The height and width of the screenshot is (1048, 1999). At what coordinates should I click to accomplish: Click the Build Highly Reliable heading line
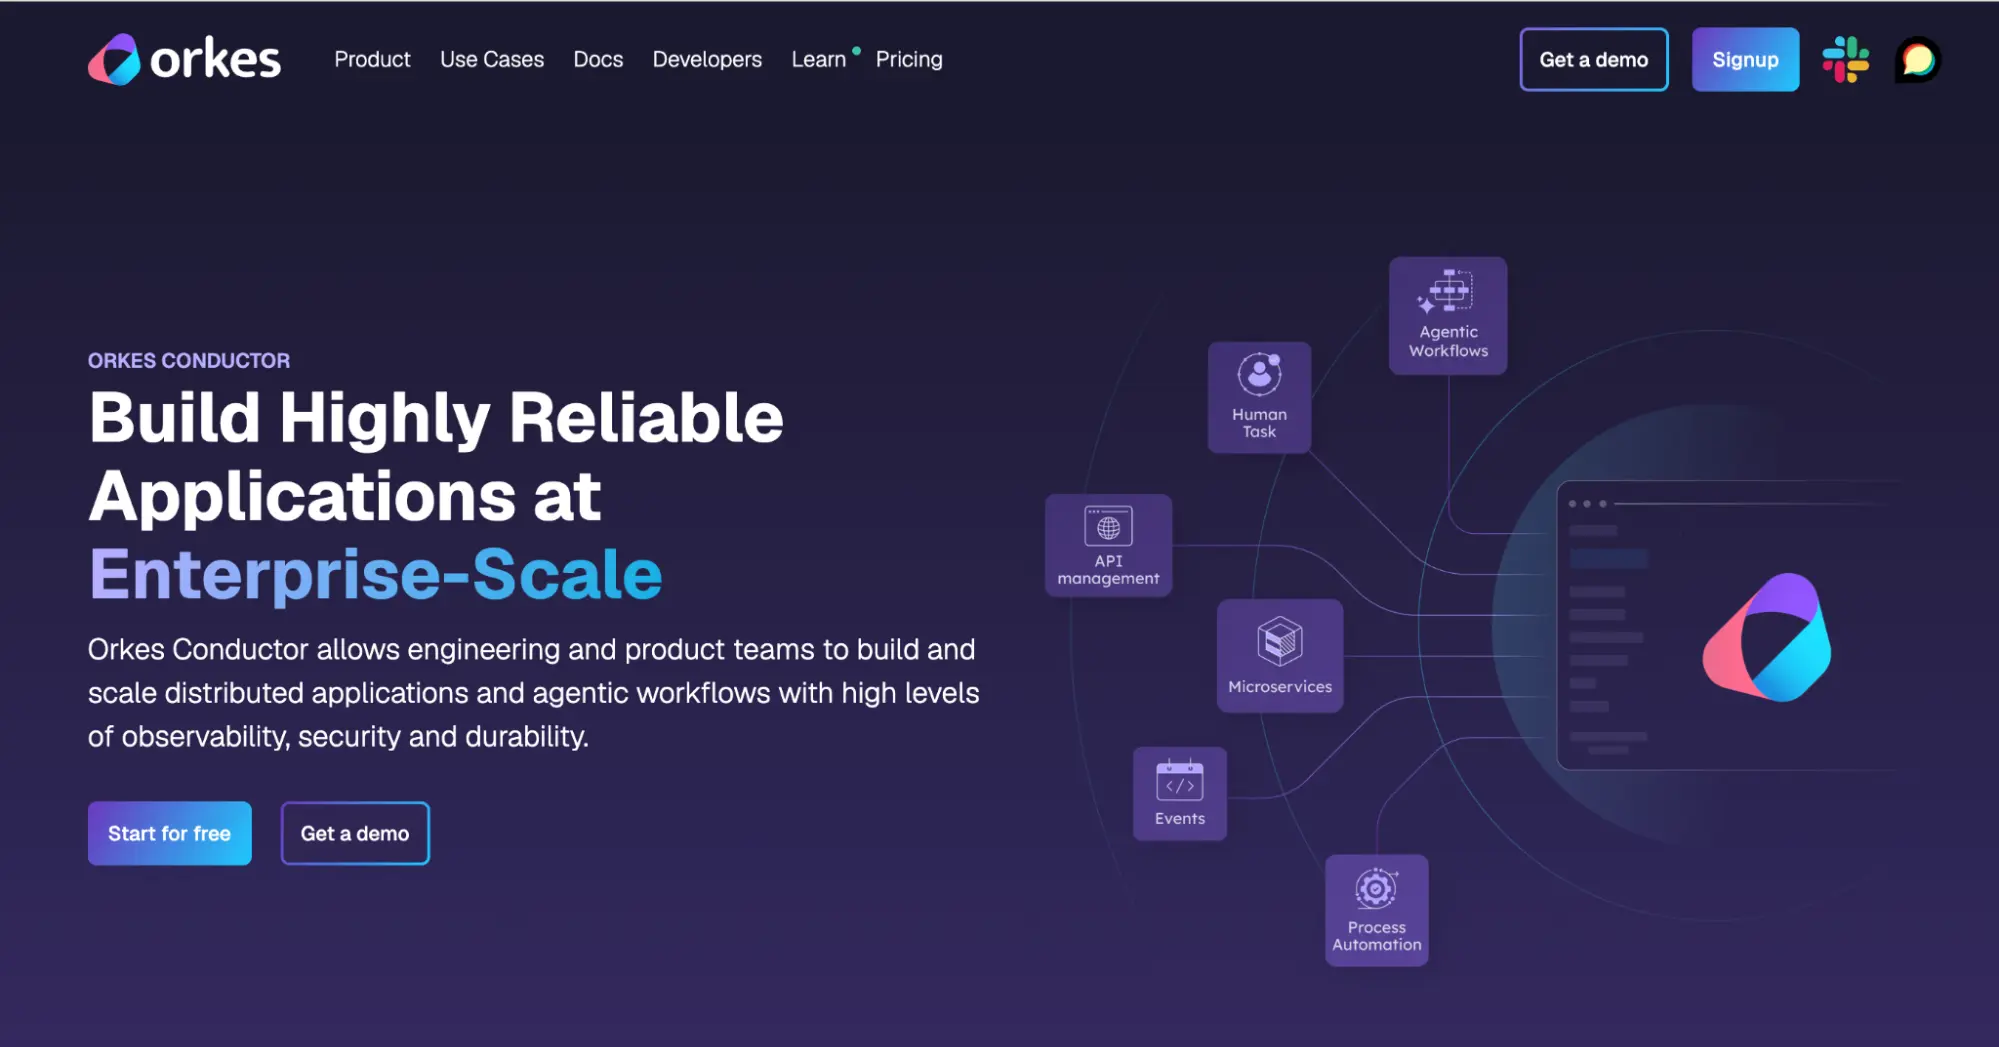tap(436, 418)
